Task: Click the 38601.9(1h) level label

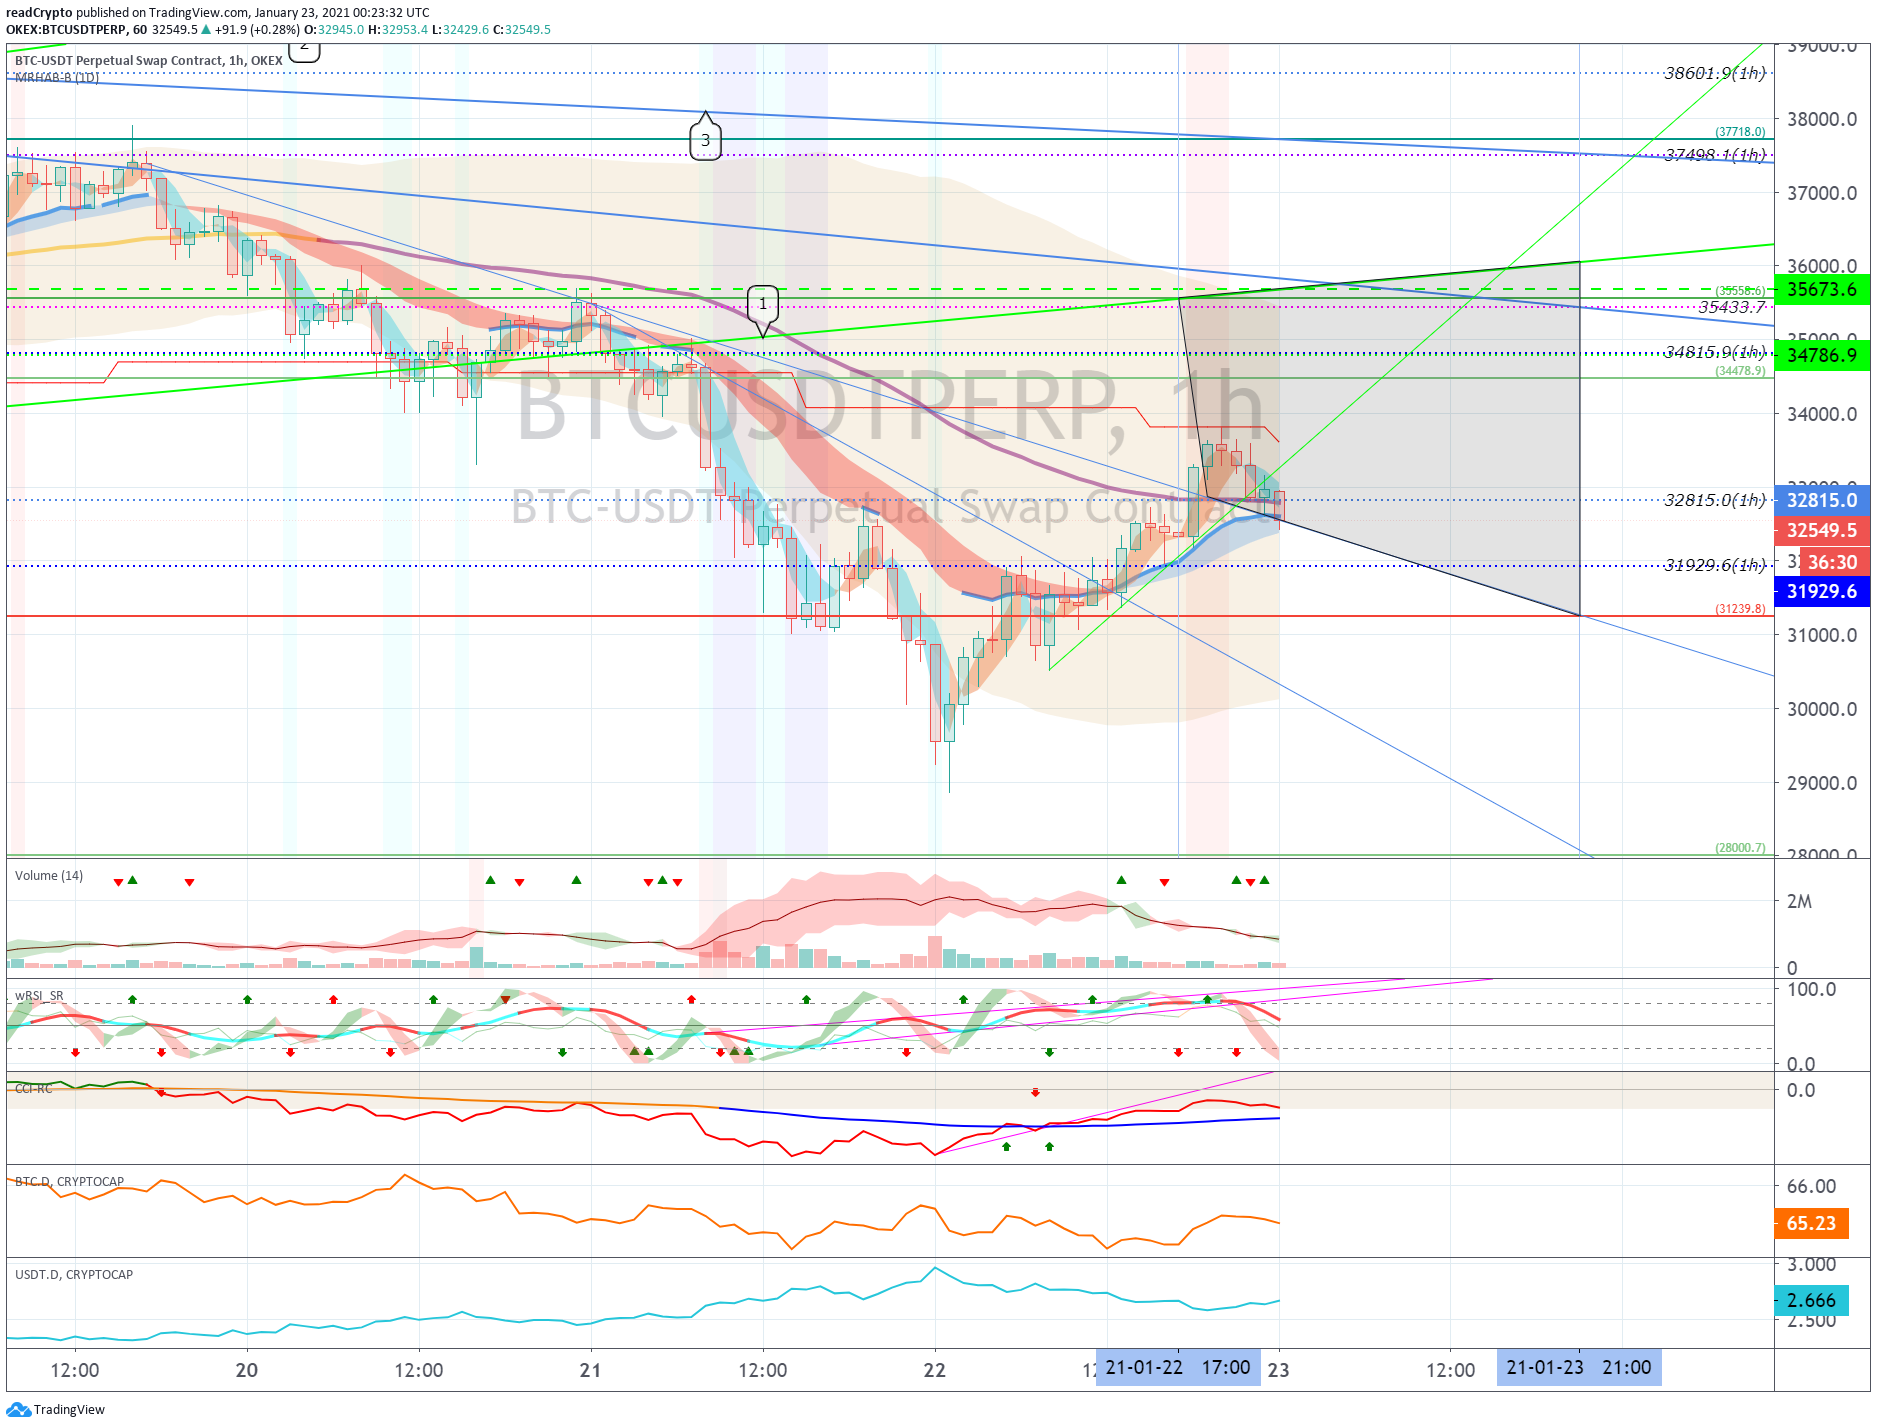Action: (x=1715, y=73)
